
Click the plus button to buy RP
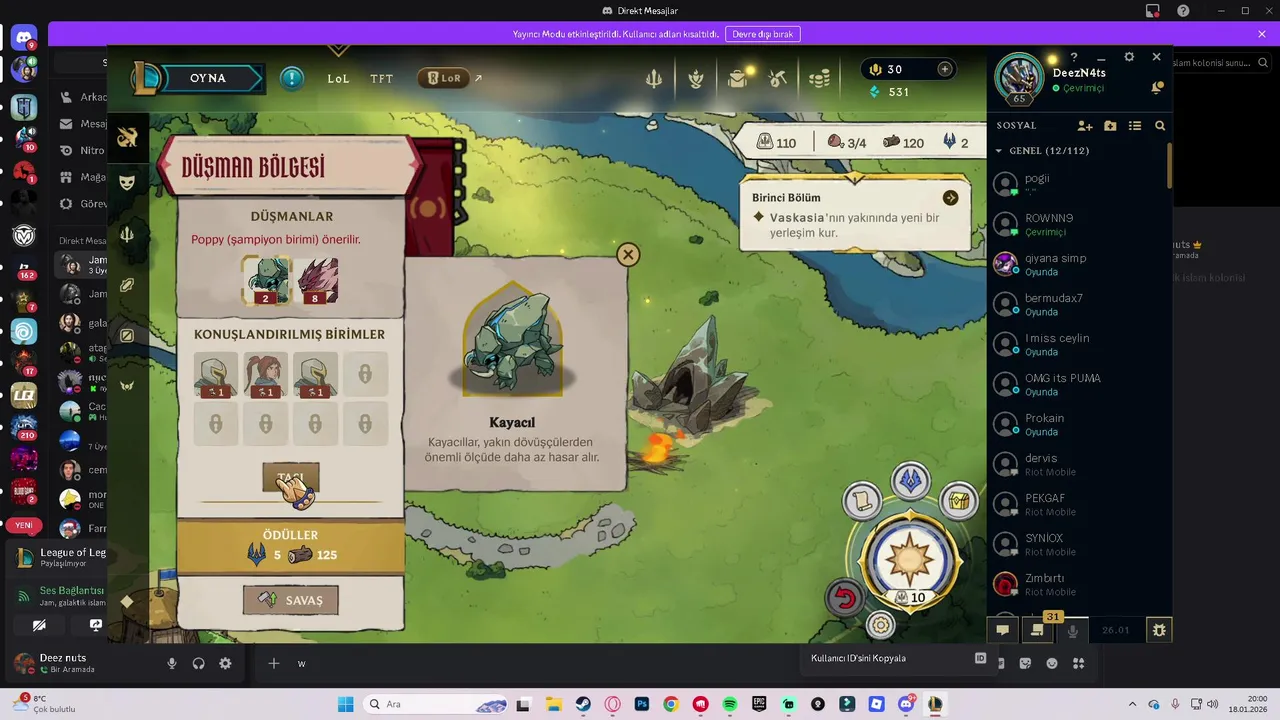(944, 69)
